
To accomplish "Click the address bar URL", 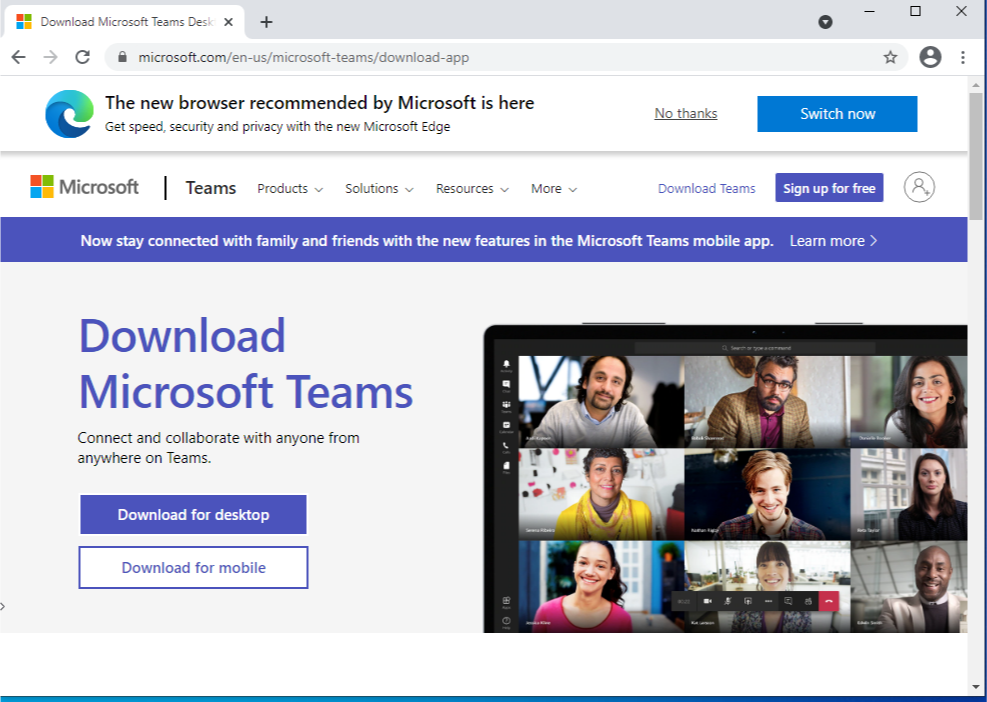I will tap(303, 57).
